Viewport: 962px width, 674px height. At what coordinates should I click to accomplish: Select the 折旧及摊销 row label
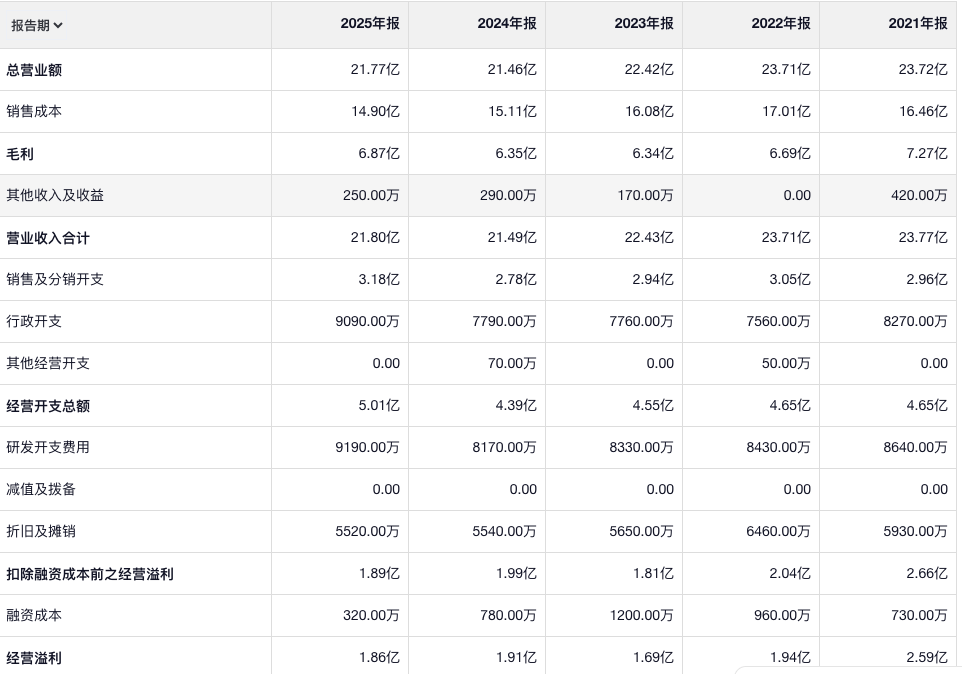pyautogui.click(x=41, y=532)
